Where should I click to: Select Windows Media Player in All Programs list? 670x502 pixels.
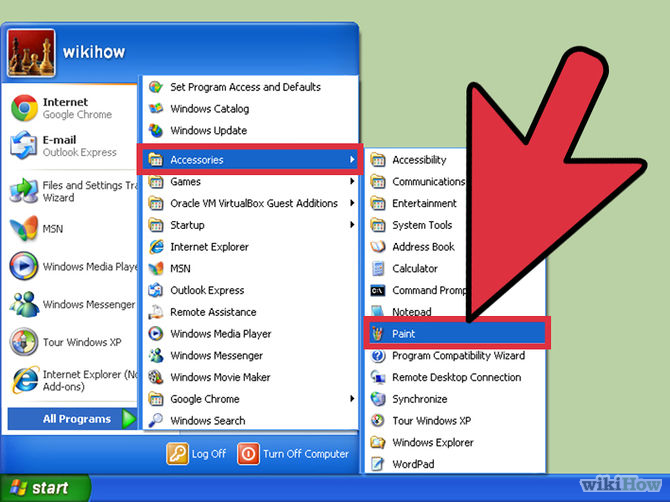(250, 334)
